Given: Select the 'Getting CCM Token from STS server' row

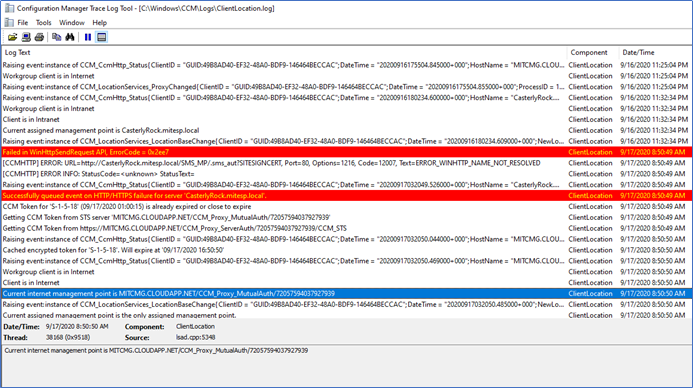Looking at the screenshot, I should (x=346, y=217).
